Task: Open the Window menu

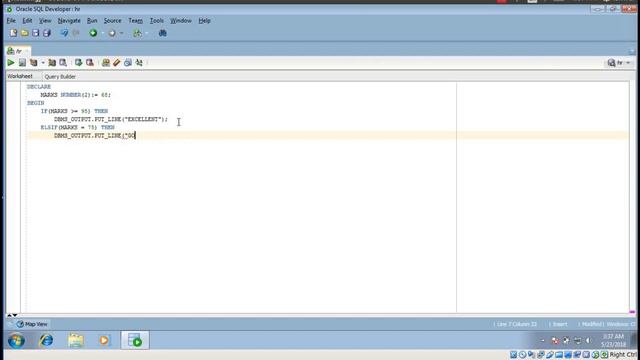Action: 181,20
